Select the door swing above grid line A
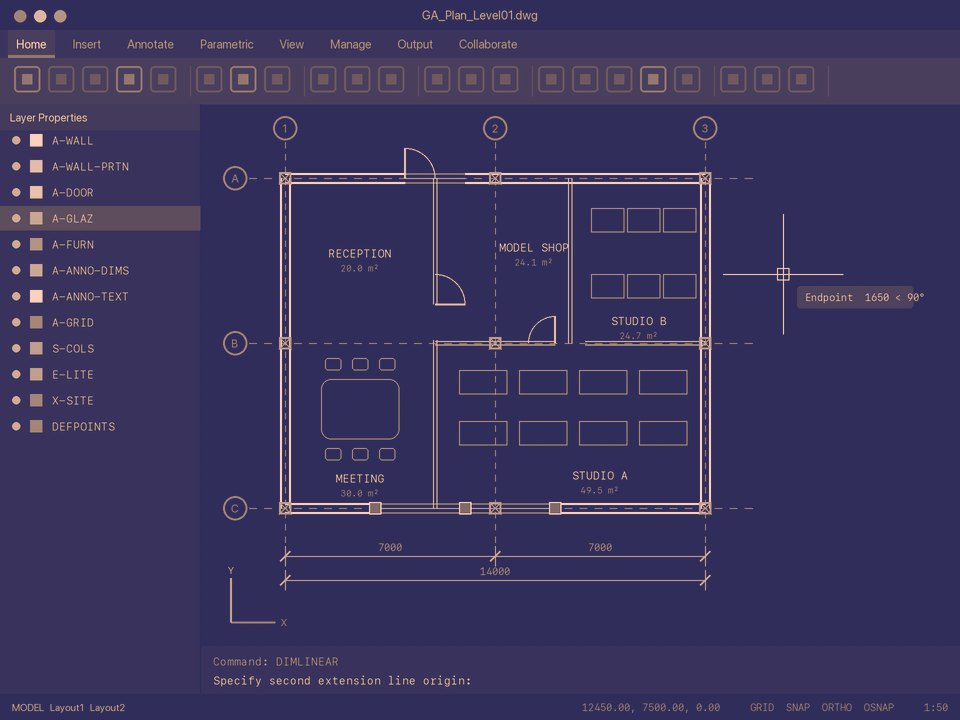Viewport: 960px width, 720px height. click(x=420, y=163)
